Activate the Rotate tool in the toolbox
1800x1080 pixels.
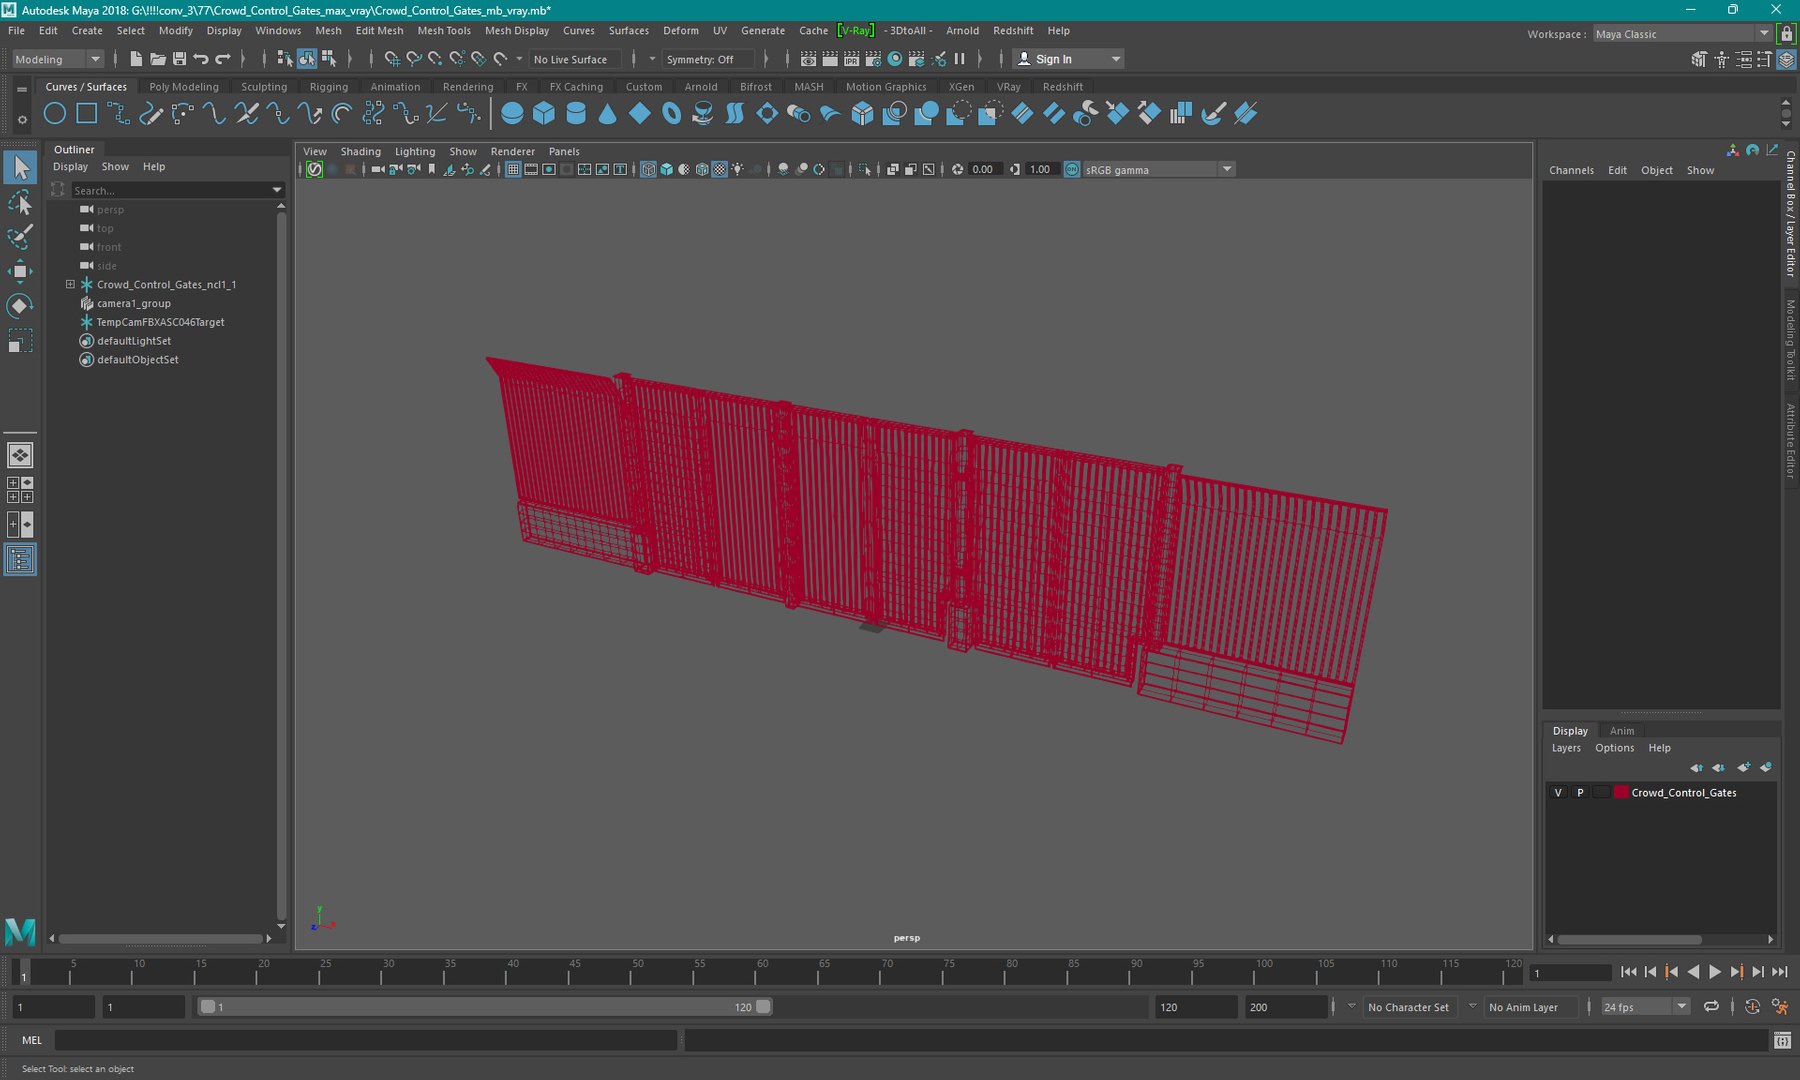click(x=20, y=305)
